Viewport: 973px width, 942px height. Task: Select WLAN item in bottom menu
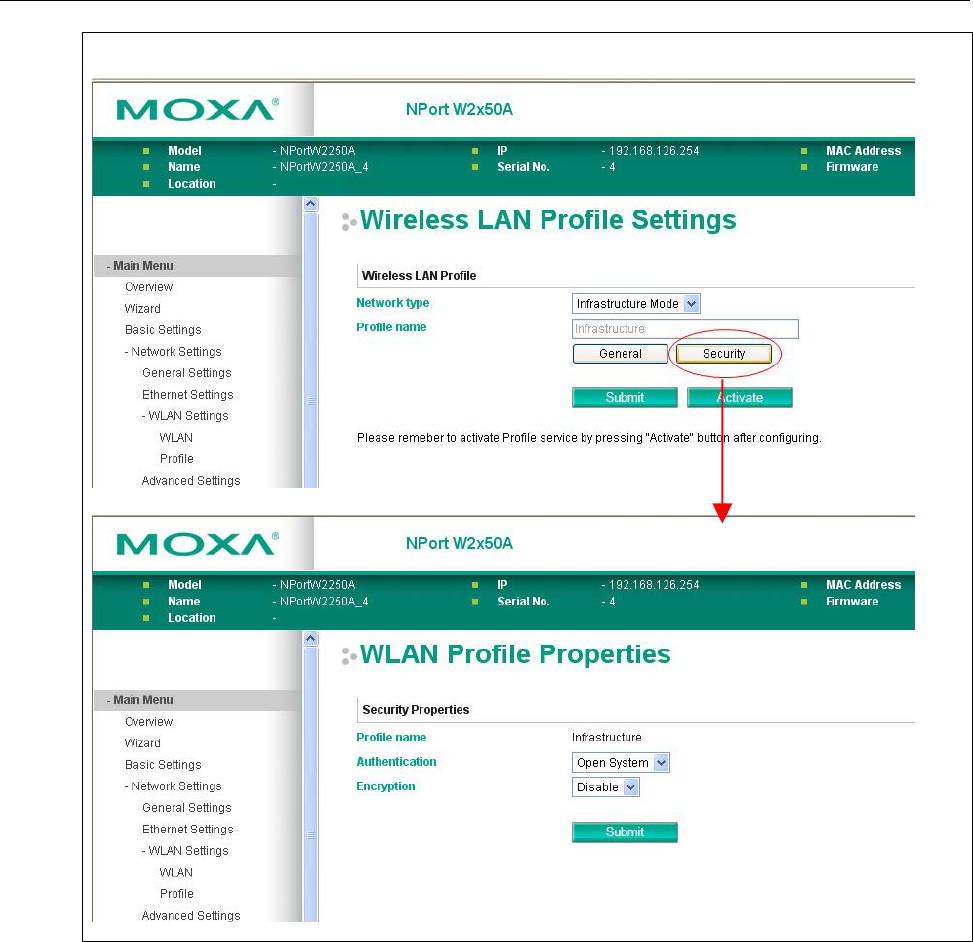pyautogui.click(x=176, y=872)
